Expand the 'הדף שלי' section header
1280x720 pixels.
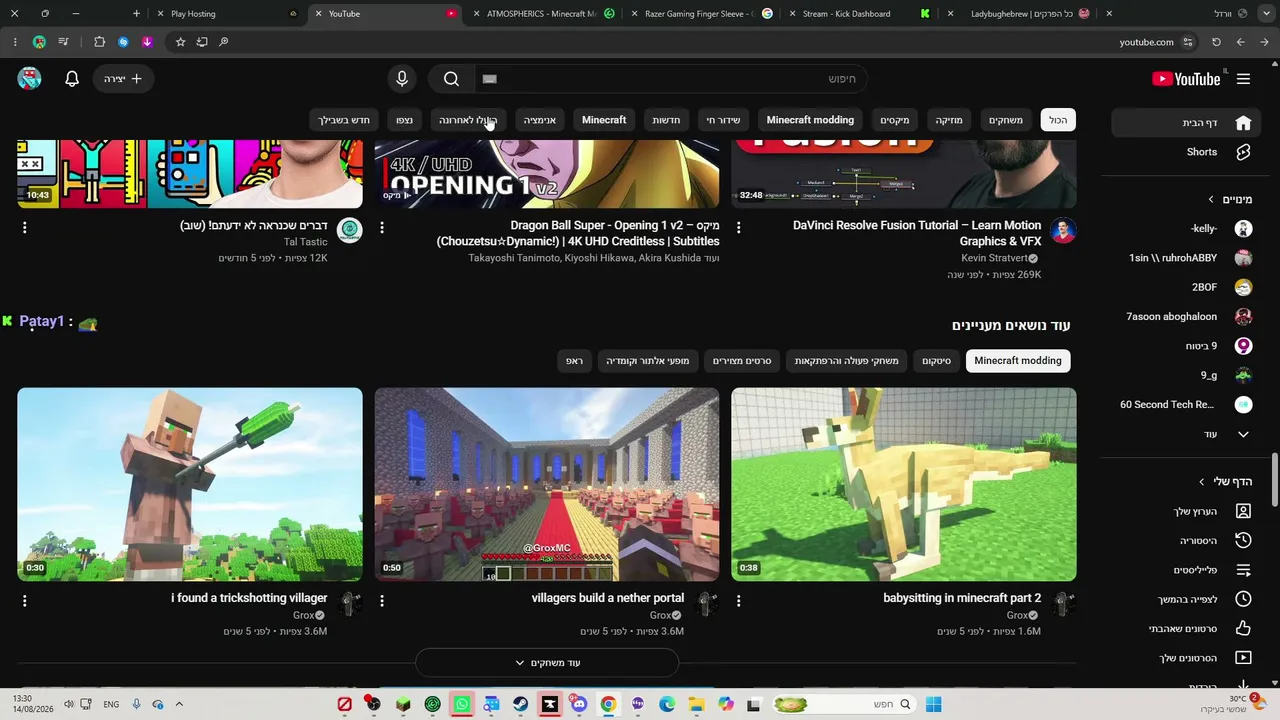click(1226, 481)
